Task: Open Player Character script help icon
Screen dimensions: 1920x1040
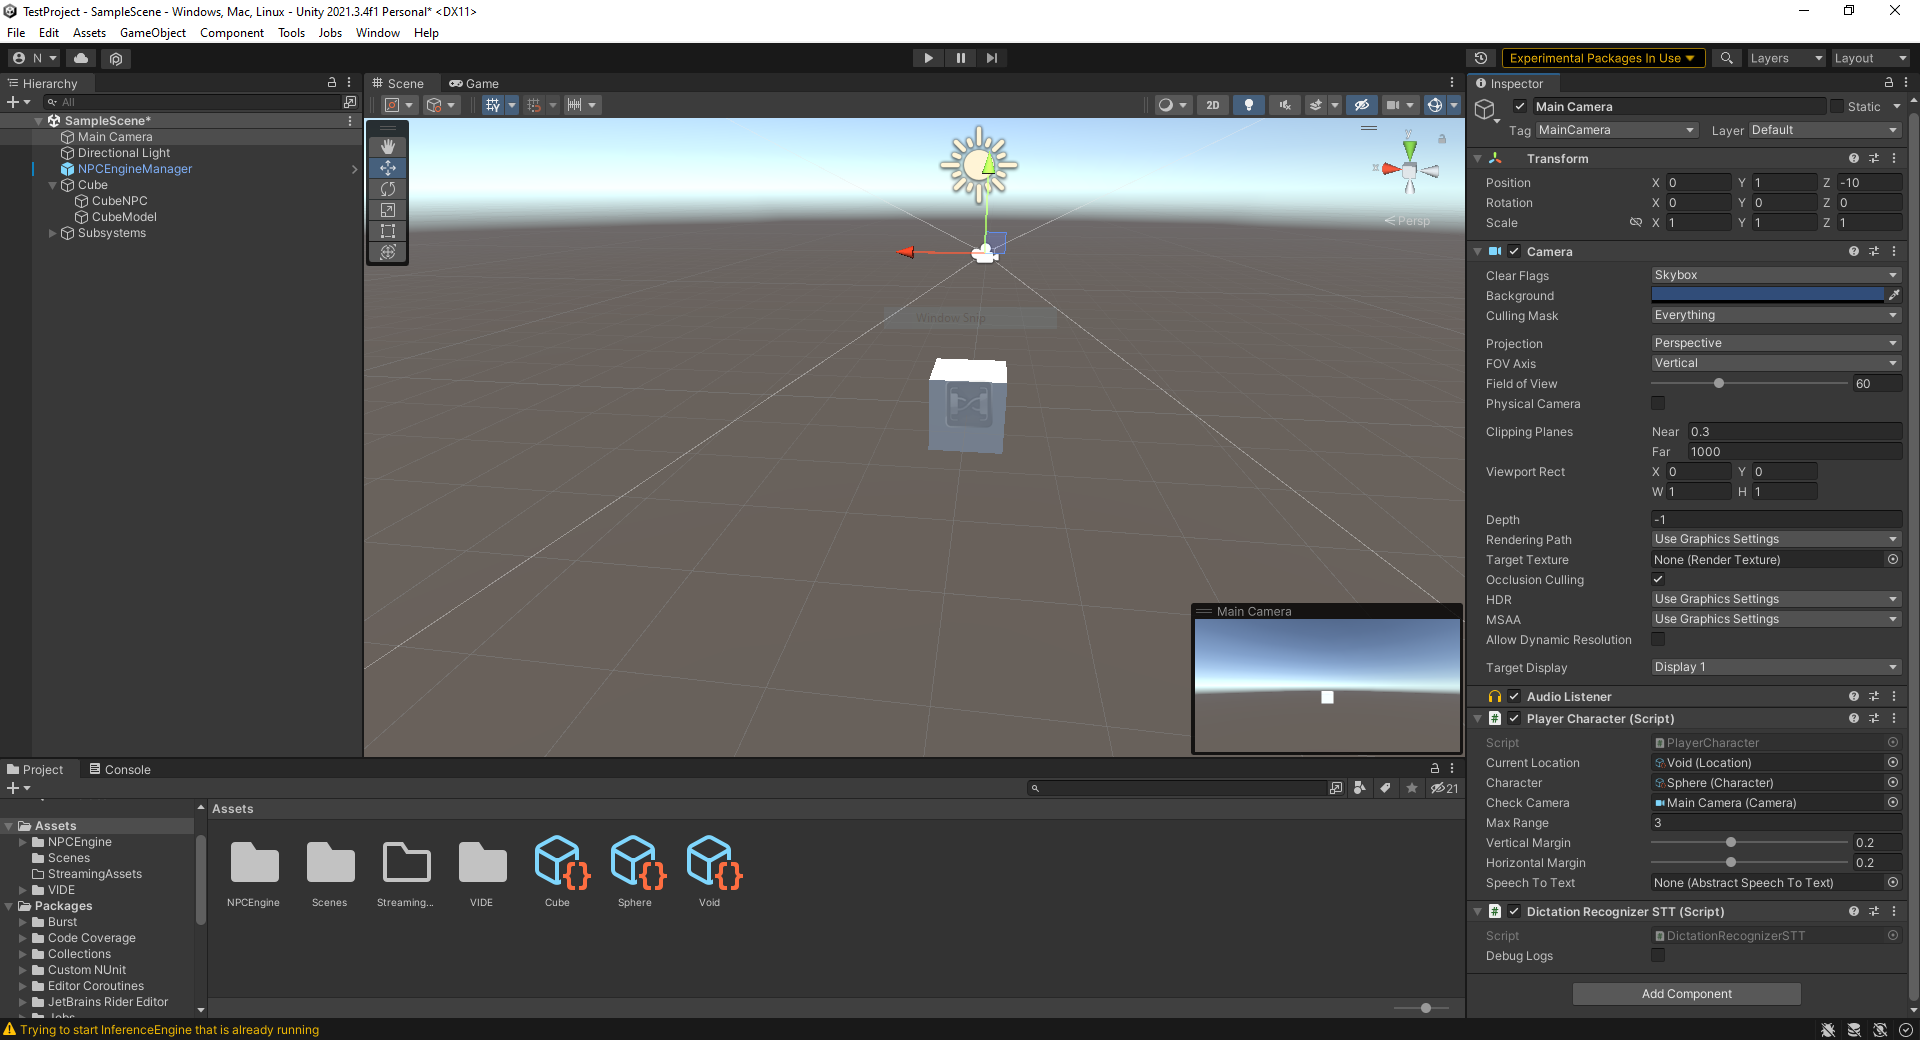Action: 1854,719
